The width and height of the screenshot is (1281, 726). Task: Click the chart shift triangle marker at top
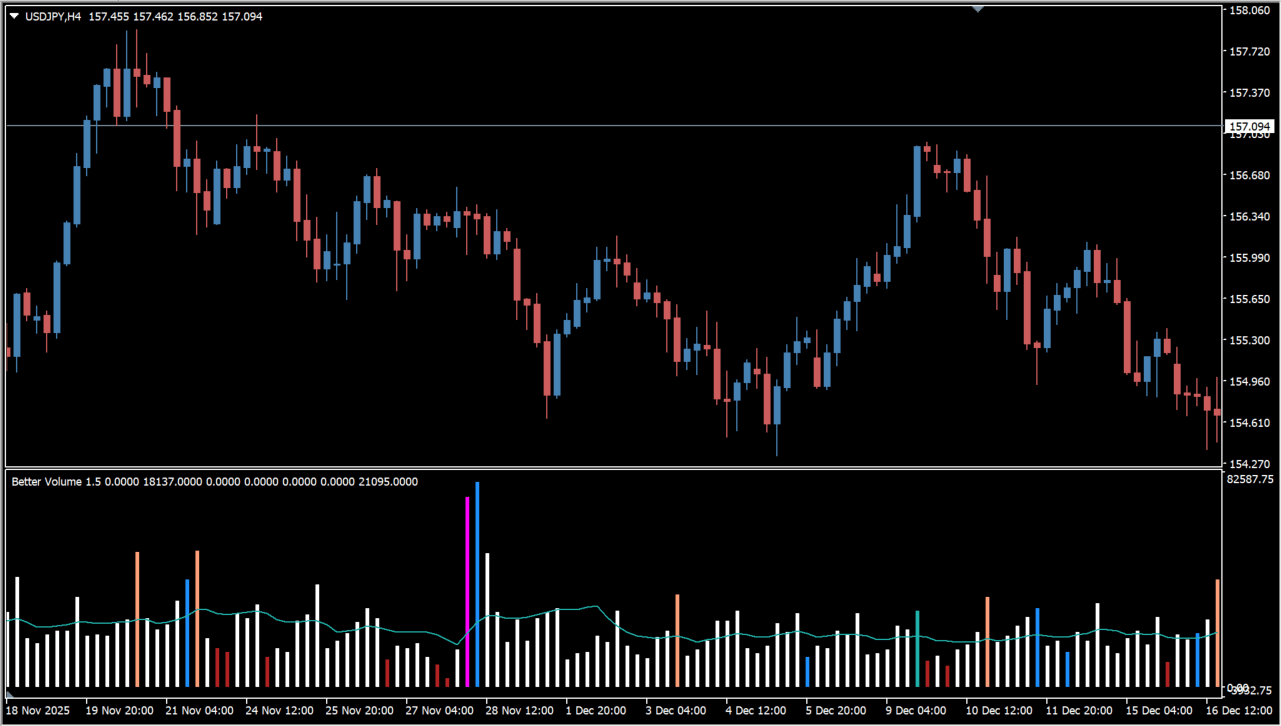[978, 8]
